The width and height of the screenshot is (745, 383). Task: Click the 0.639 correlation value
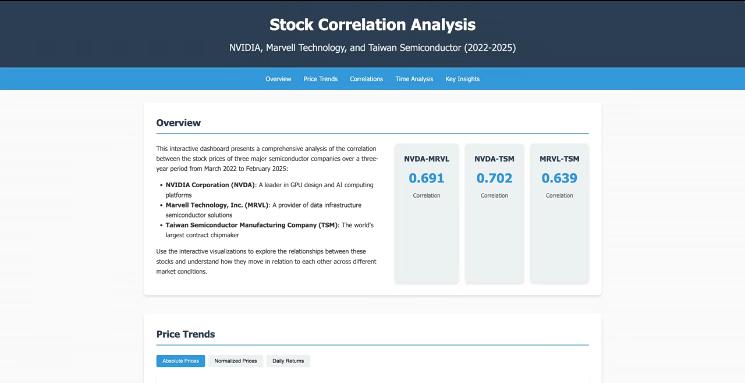point(559,178)
